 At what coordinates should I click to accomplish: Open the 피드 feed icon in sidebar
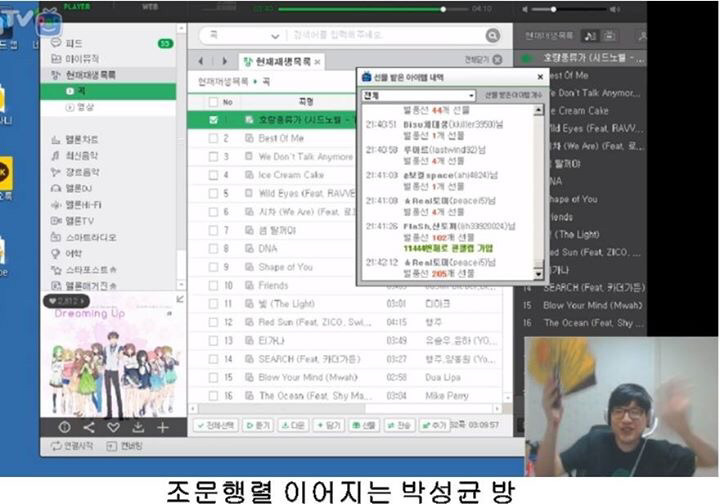pyautogui.click(x=56, y=43)
